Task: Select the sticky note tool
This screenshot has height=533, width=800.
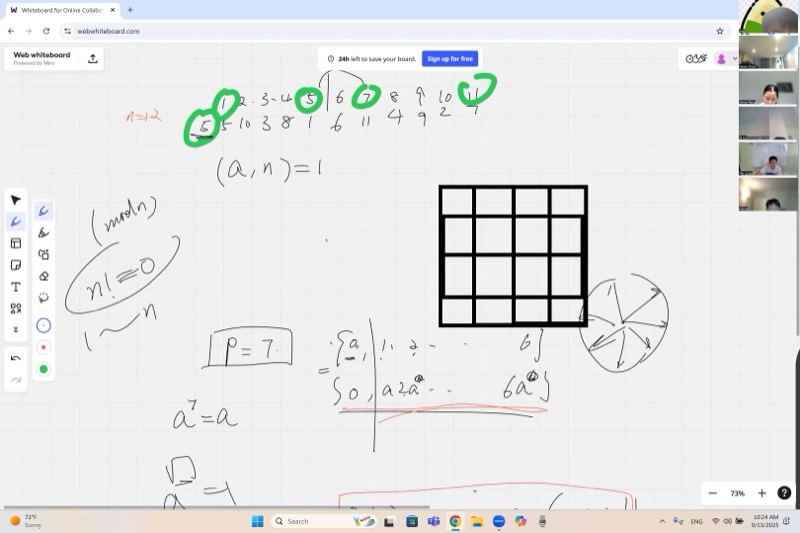Action: [x=16, y=265]
